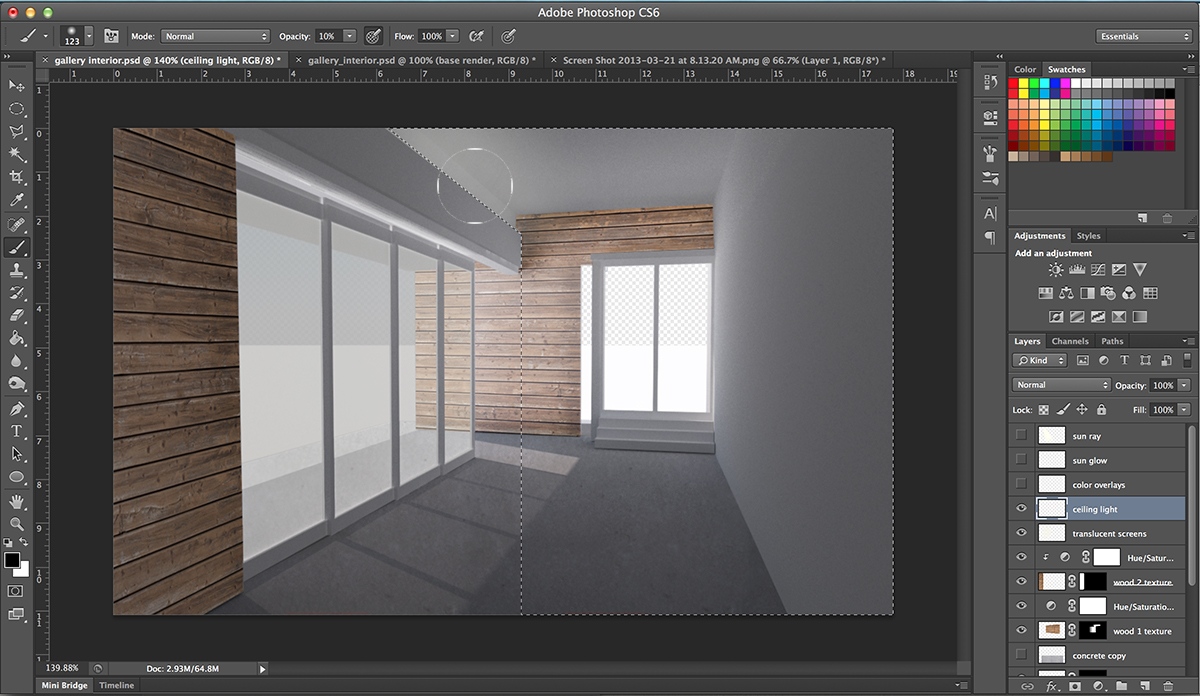This screenshot has height=696, width=1200.
Task: Select the ceiling light layer thumbnail
Action: 1051,508
